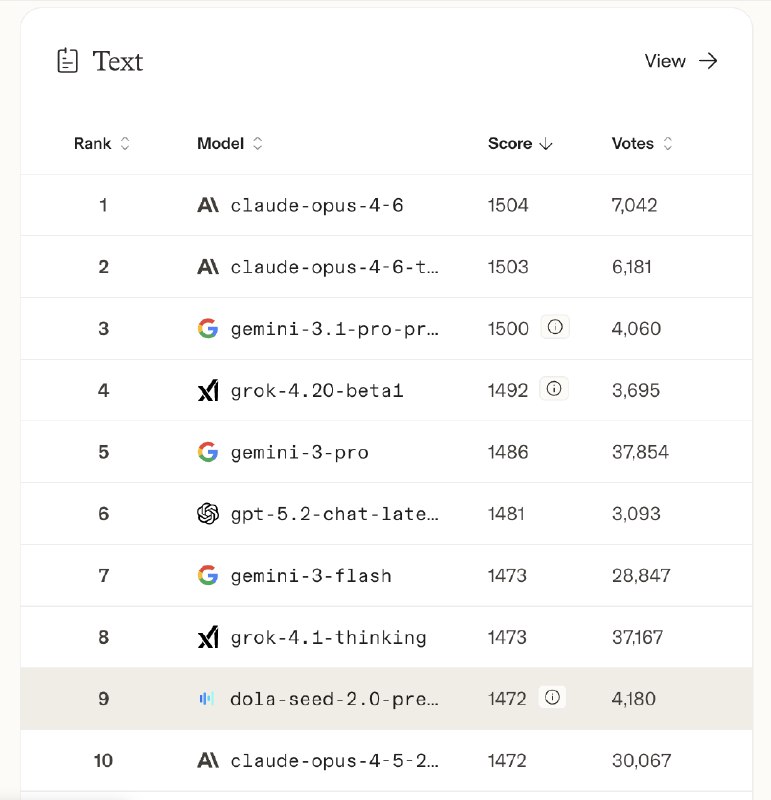Click the dola-seed model logo icon

coord(207,699)
